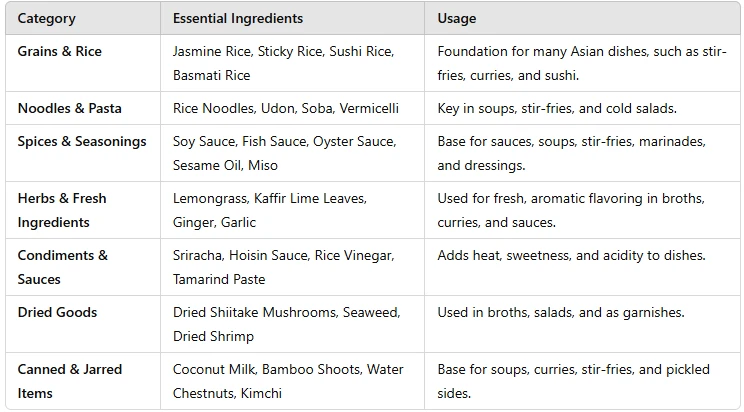Select the Spices & Seasonings category cell
Screen dimensions: 744x412
[83, 153]
